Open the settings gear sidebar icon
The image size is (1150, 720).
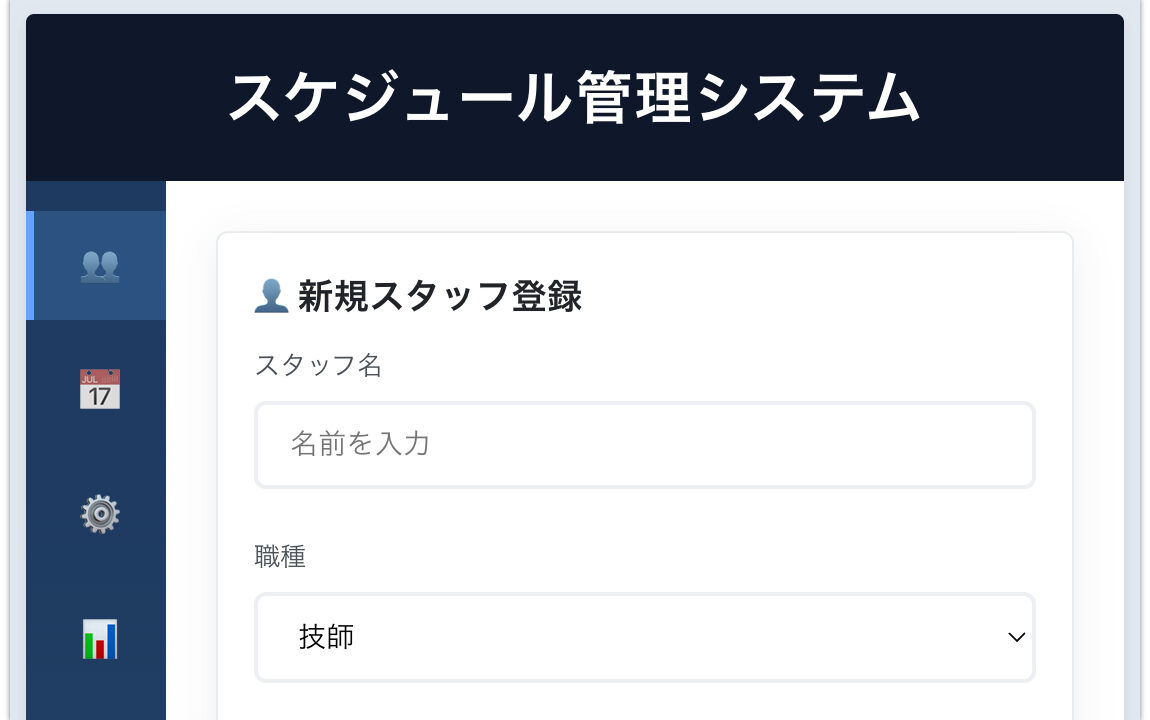(100, 514)
